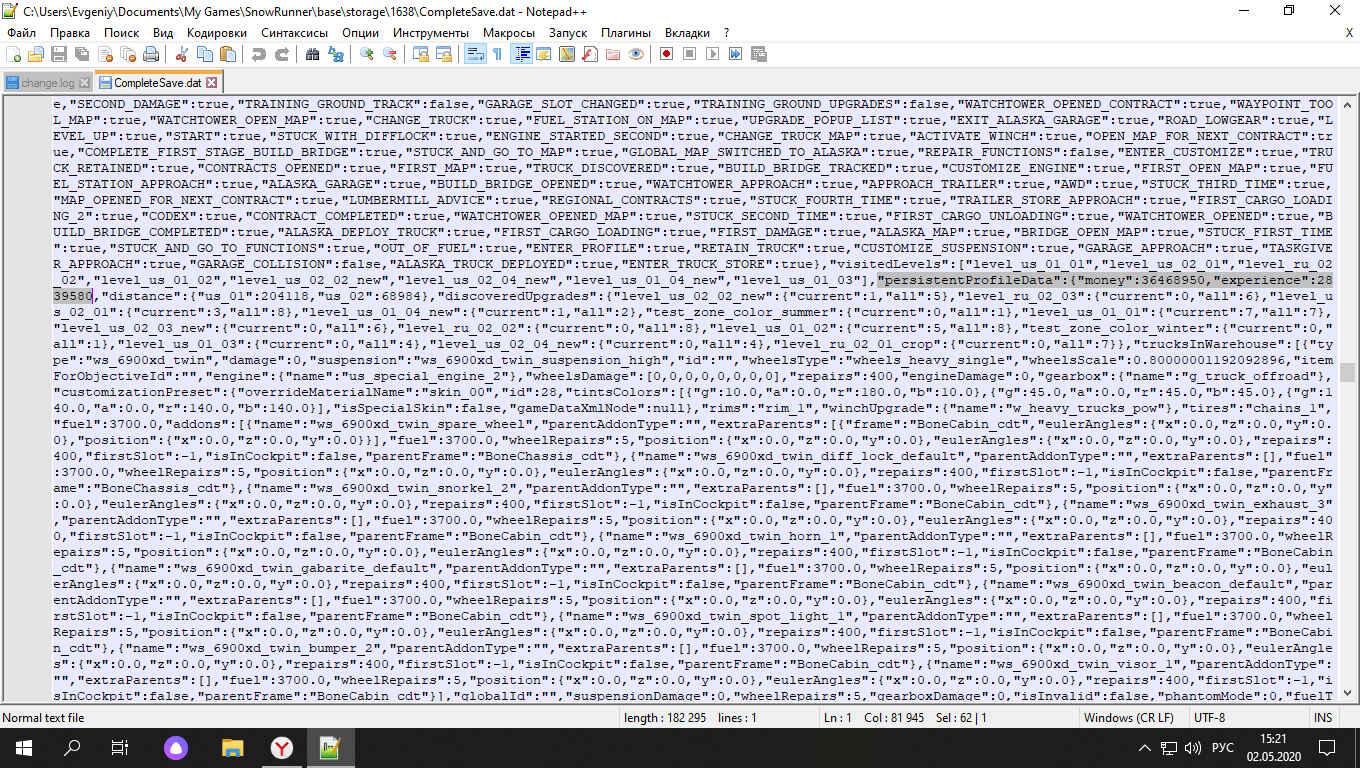This screenshot has height=768, width=1360.
Task: Play back the recorded macro
Action: coord(712,54)
